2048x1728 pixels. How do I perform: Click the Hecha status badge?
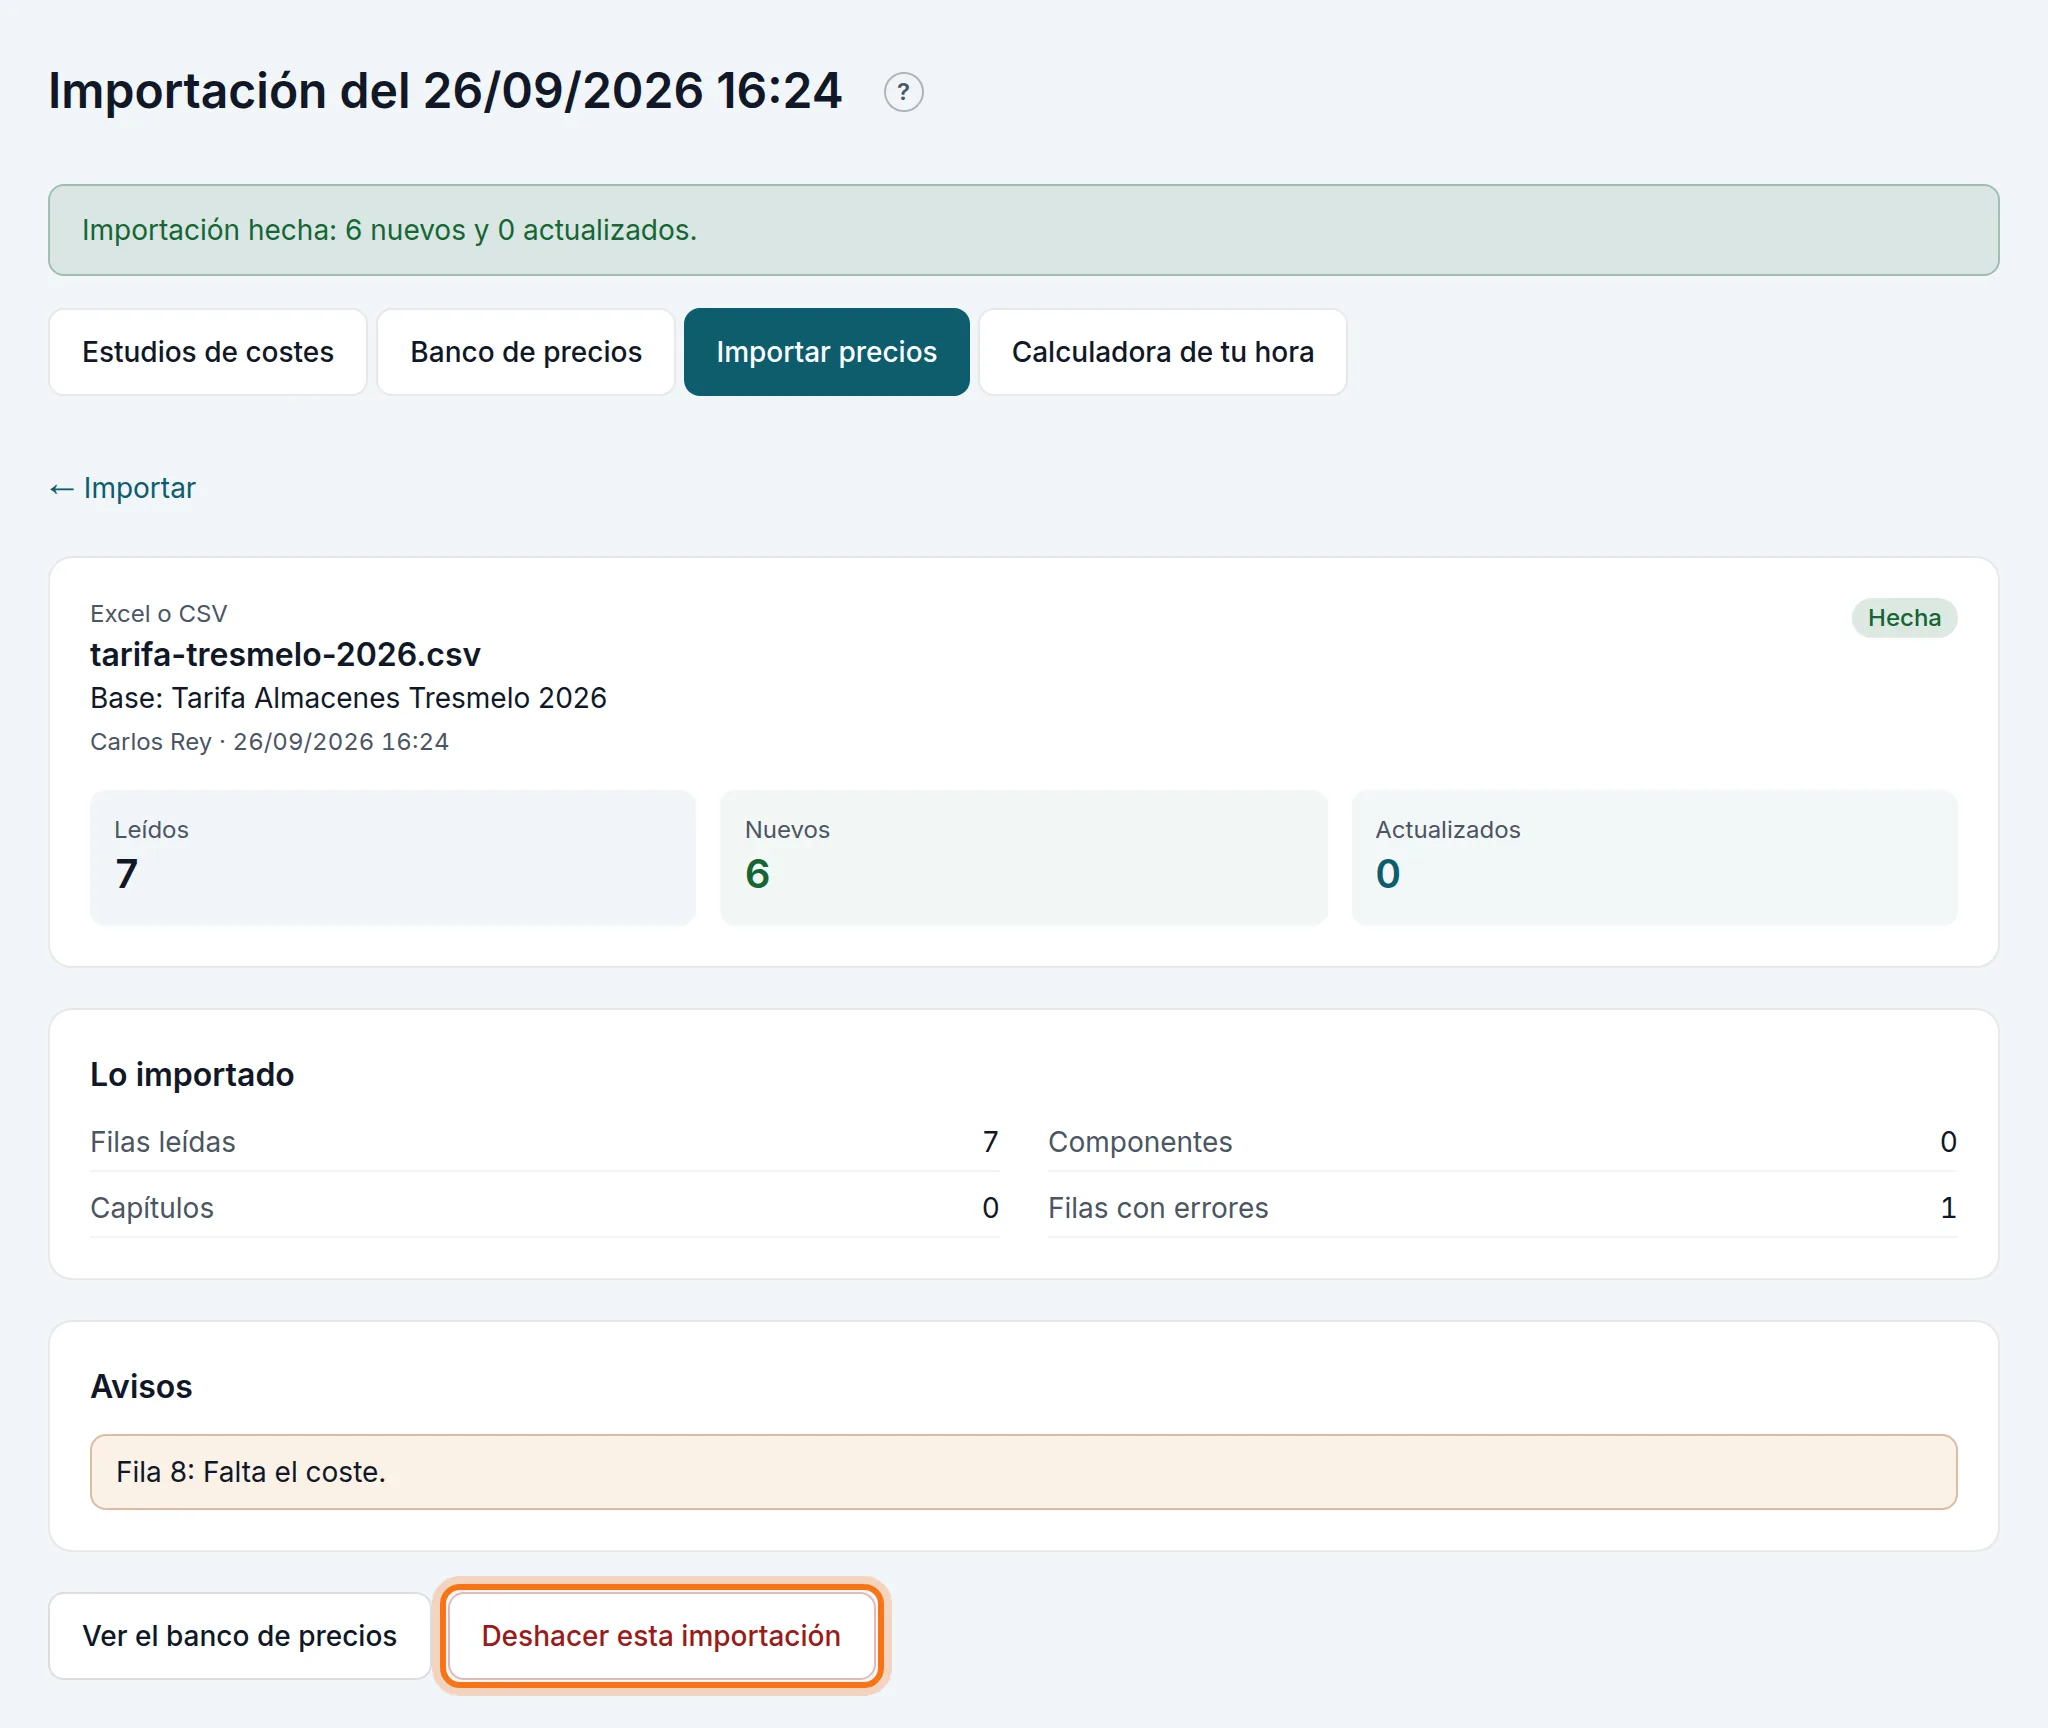pyautogui.click(x=1904, y=618)
